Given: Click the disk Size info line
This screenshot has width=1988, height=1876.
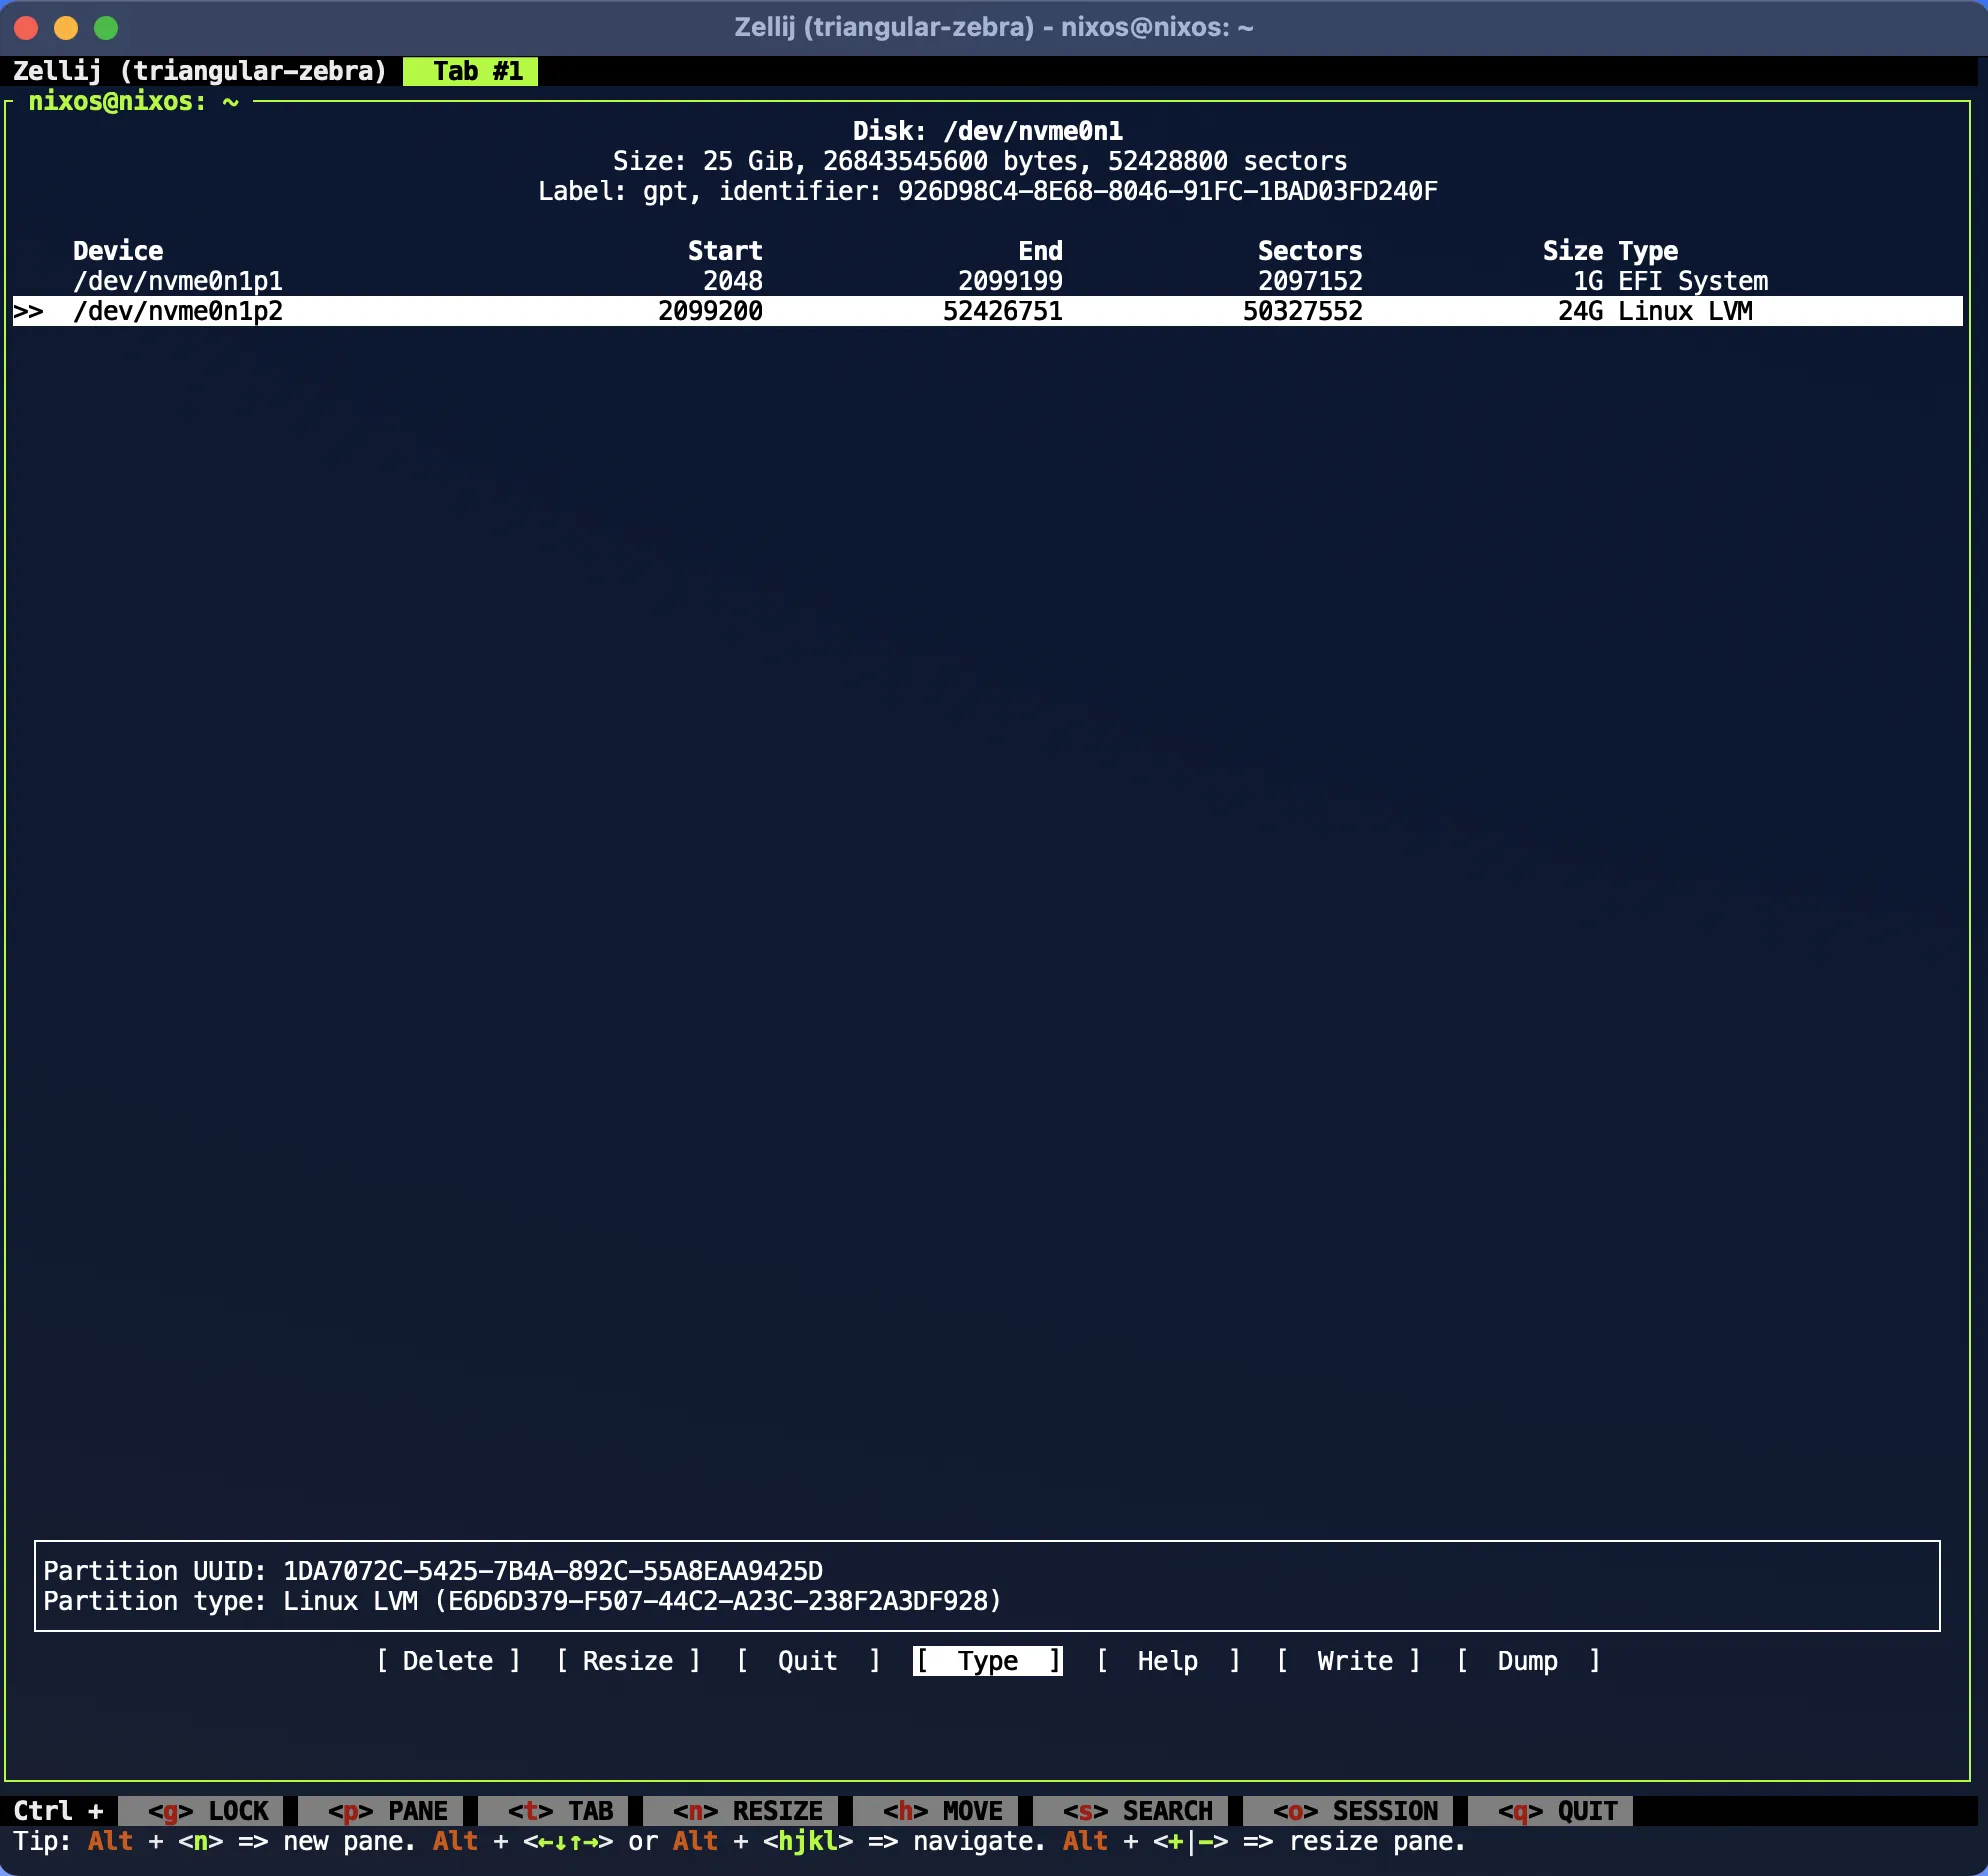Looking at the screenshot, I should click(x=980, y=161).
